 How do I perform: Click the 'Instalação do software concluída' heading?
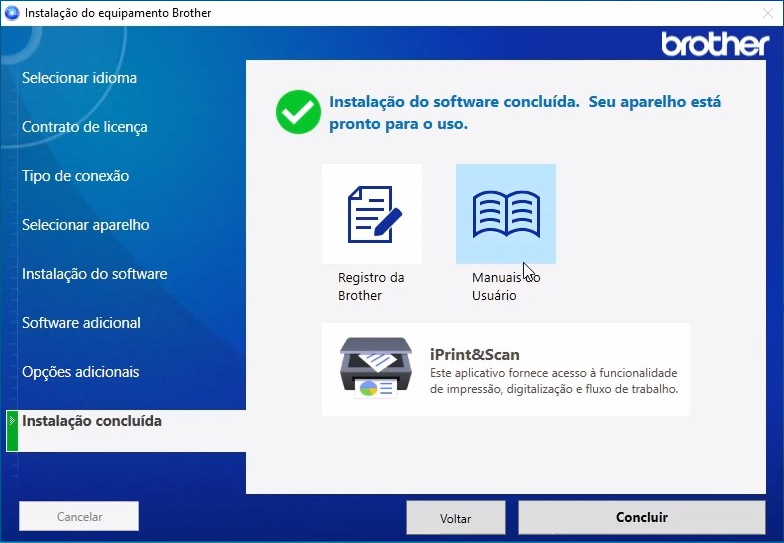pyautogui.click(x=525, y=112)
